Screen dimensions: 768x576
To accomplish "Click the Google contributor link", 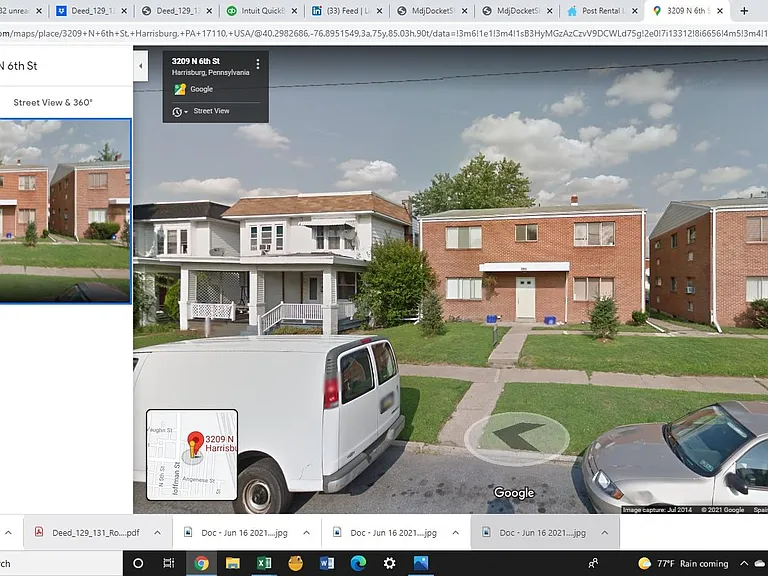I will click(x=201, y=89).
